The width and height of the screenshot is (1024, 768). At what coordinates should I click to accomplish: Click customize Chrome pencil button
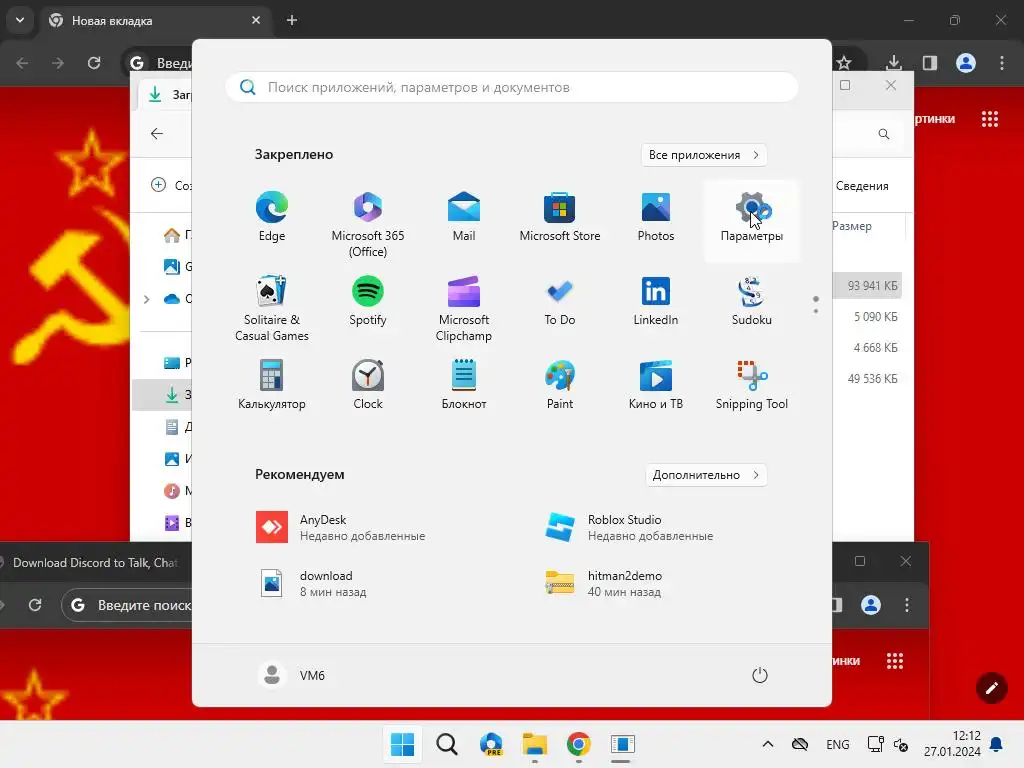[991, 688]
